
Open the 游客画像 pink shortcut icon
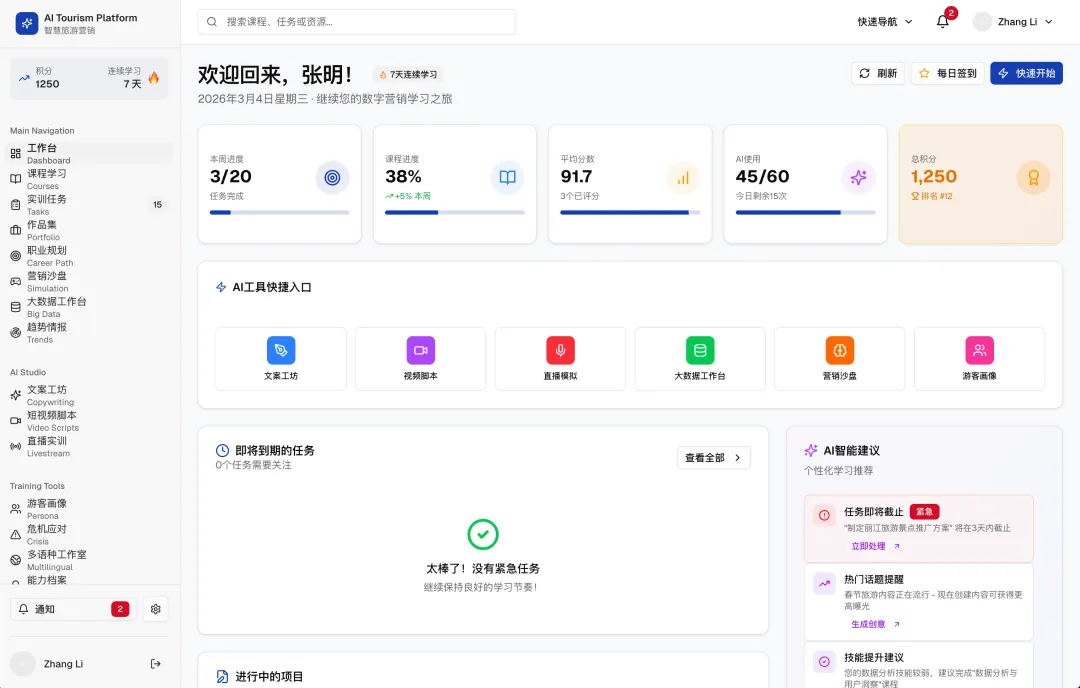979,351
